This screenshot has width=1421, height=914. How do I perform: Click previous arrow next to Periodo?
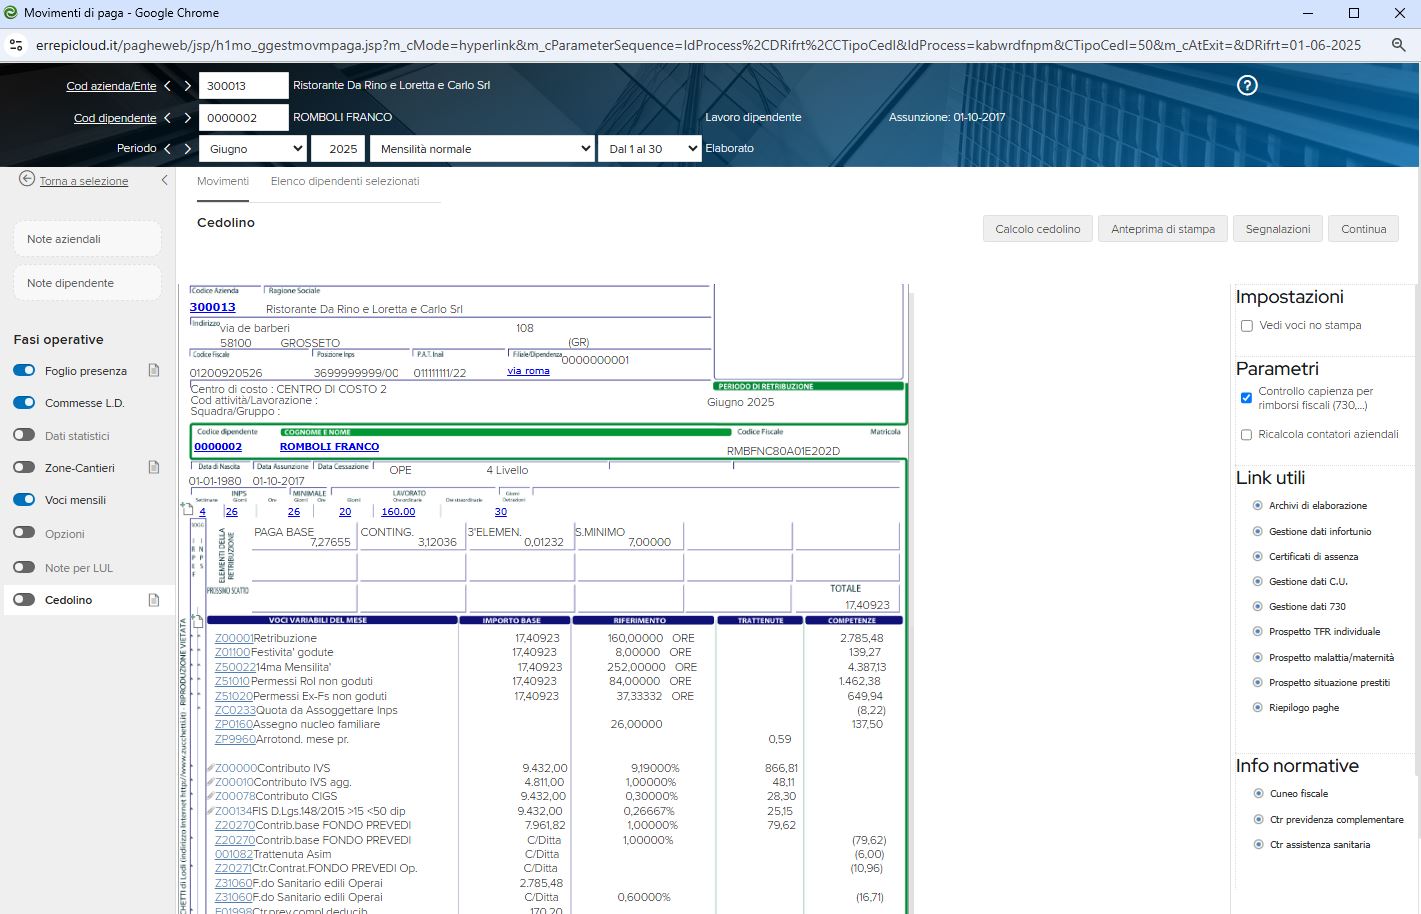click(x=167, y=148)
